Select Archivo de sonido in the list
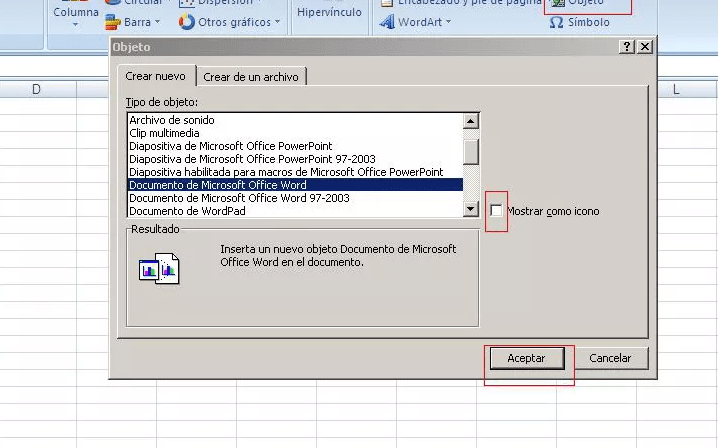 [x=295, y=120]
